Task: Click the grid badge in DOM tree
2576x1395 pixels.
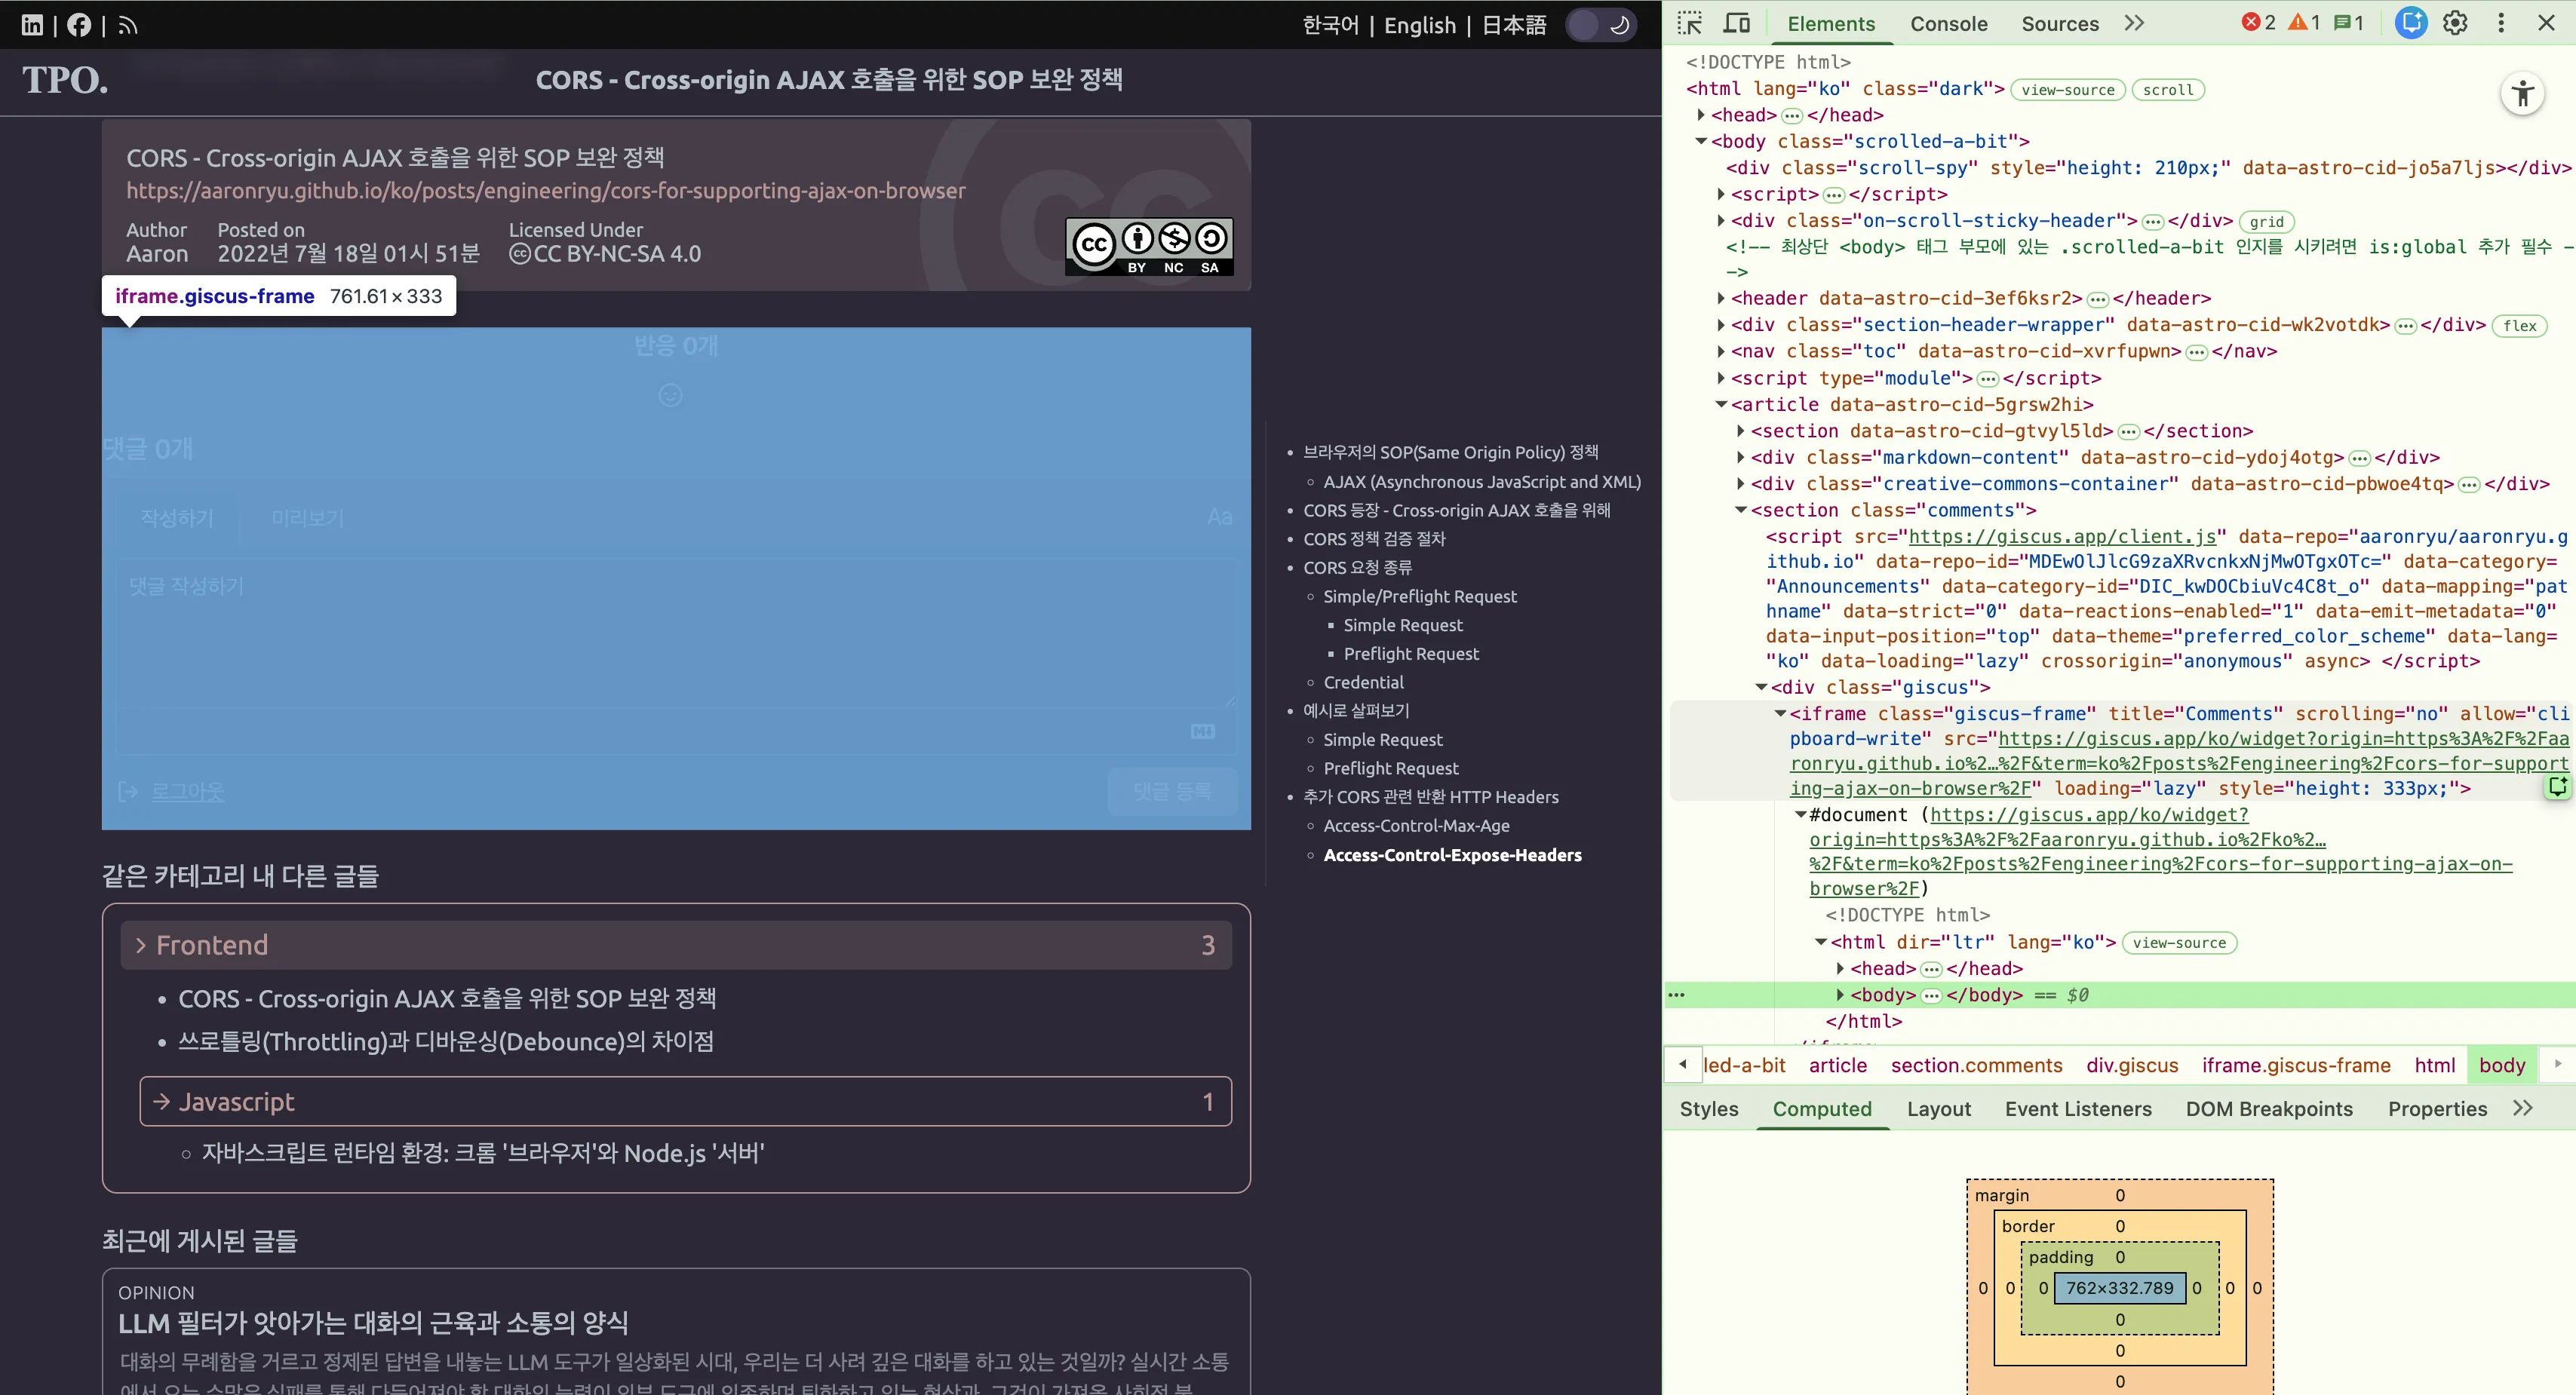Action: tap(2266, 222)
